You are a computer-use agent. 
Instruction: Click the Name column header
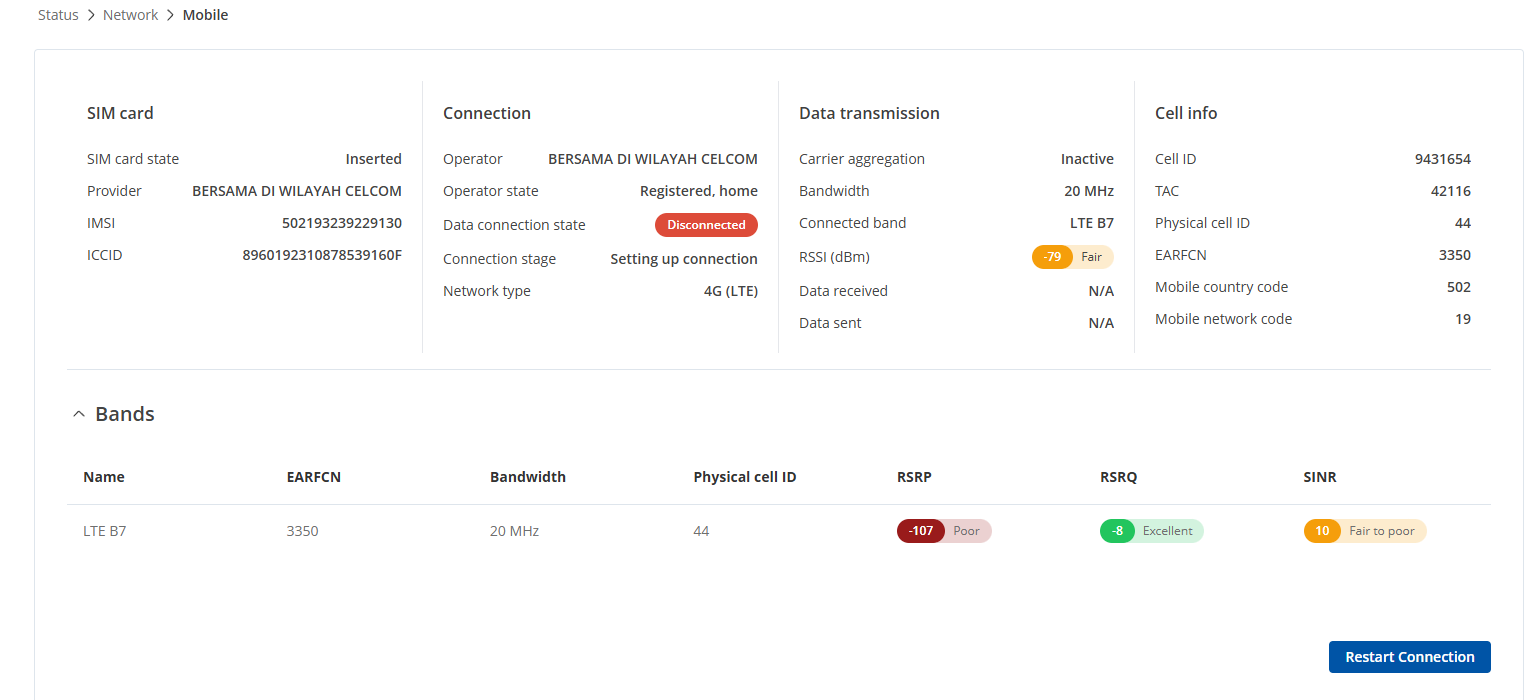tap(104, 477)
